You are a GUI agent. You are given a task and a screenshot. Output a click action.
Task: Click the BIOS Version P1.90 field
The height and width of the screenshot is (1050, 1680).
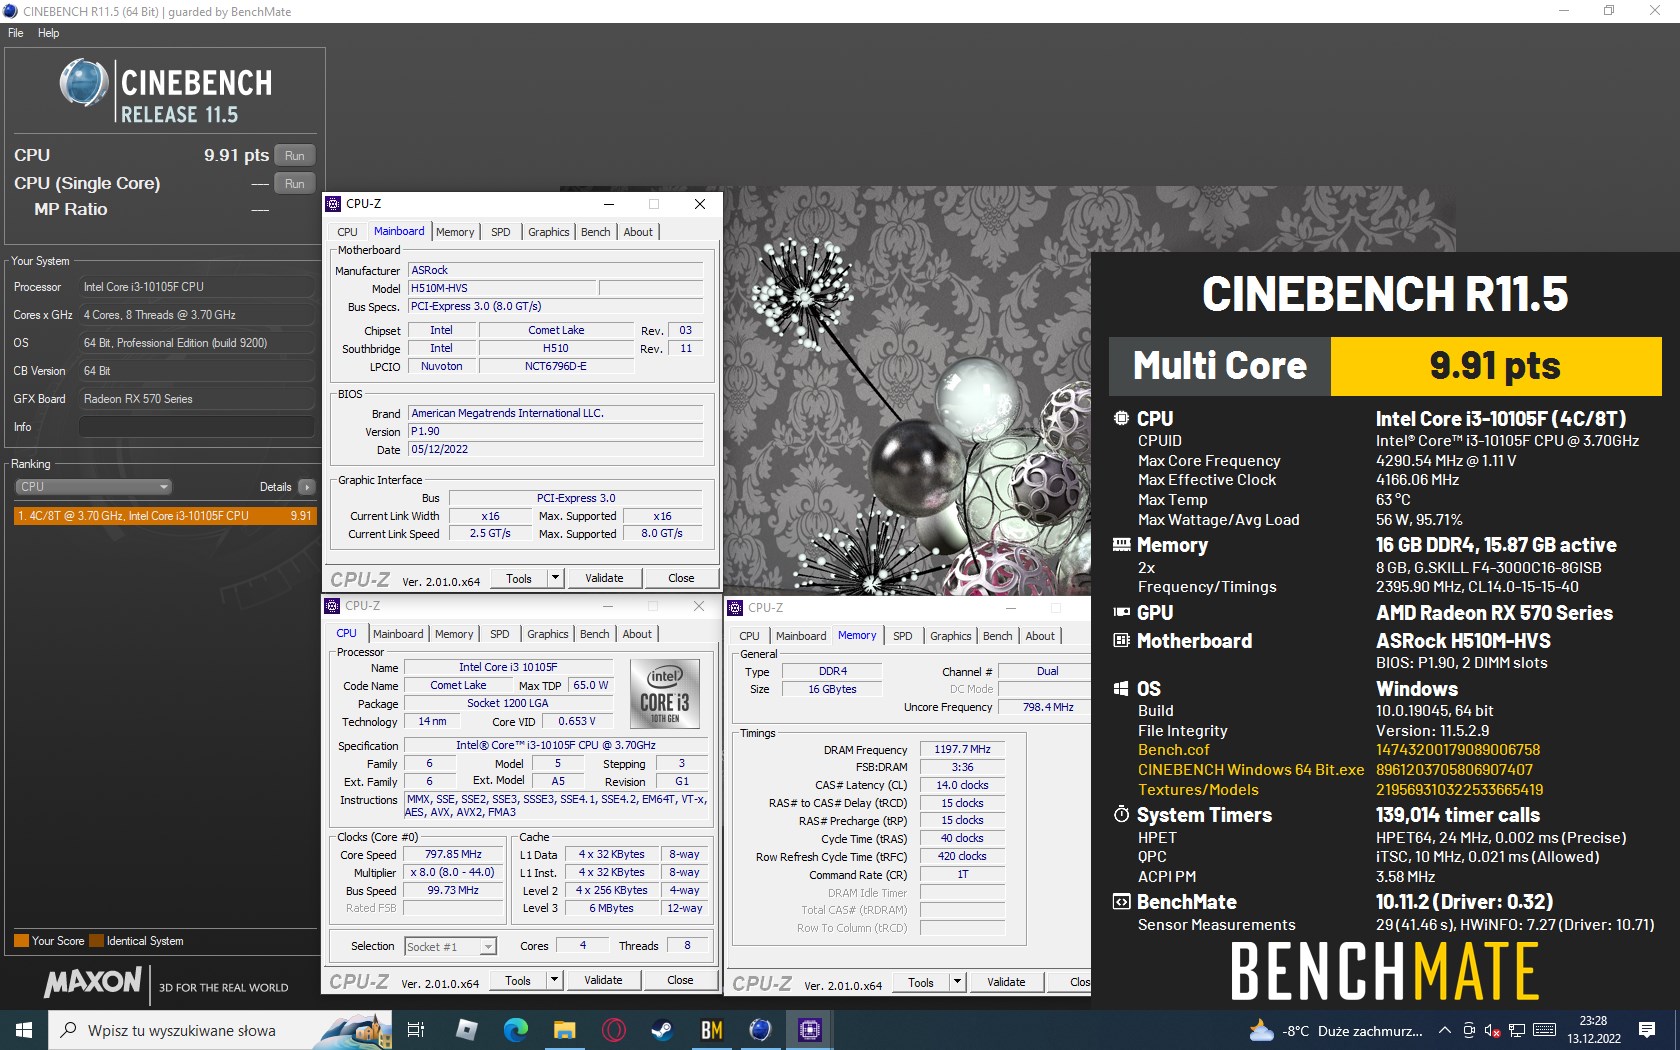click(555, 431)
